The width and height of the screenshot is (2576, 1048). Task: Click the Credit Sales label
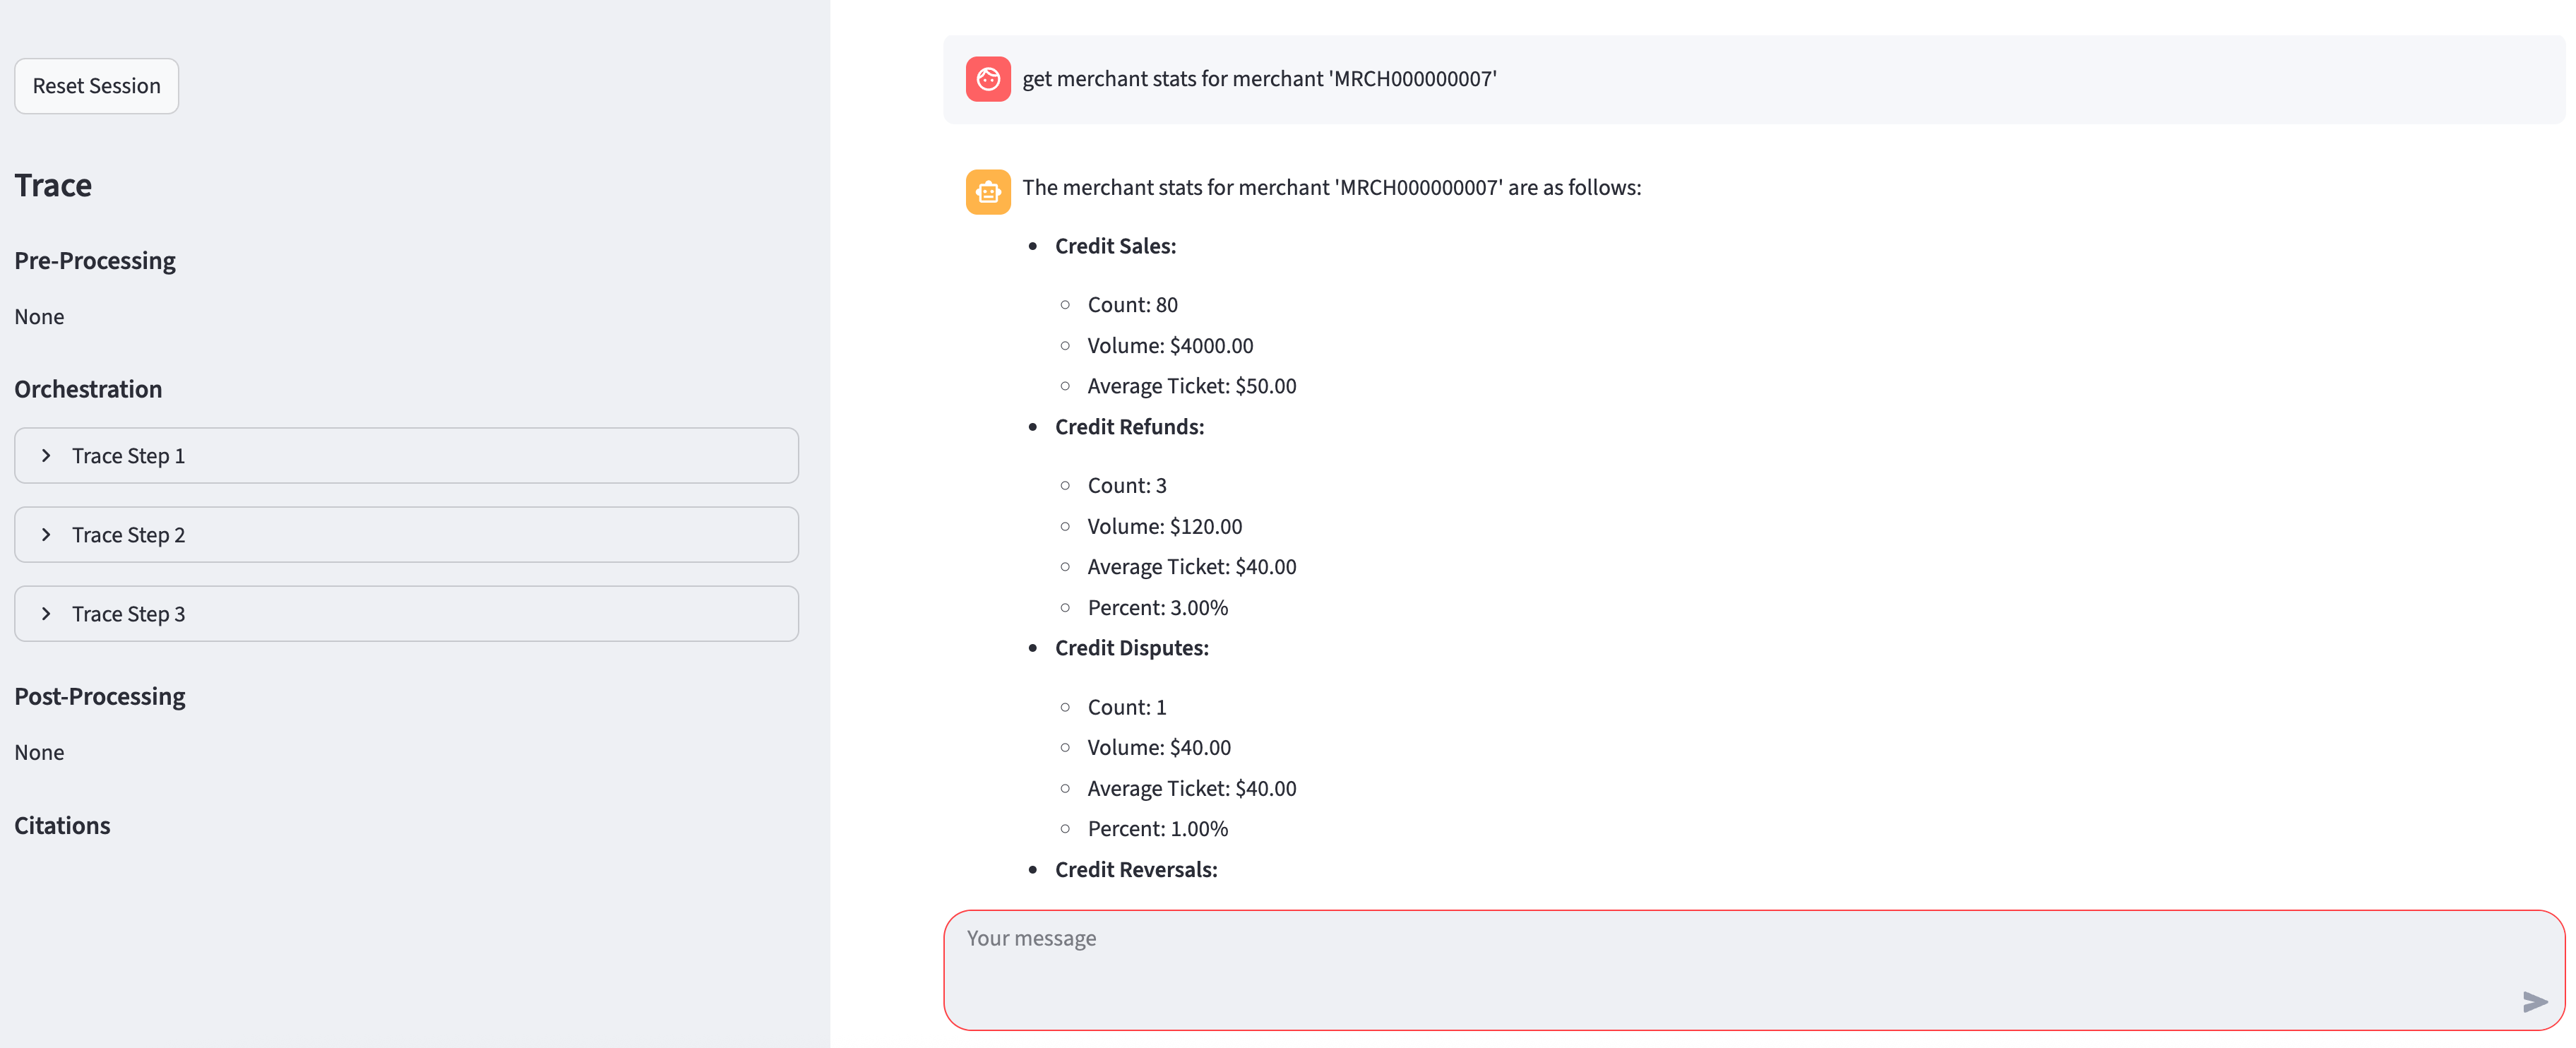(1115, 246)
